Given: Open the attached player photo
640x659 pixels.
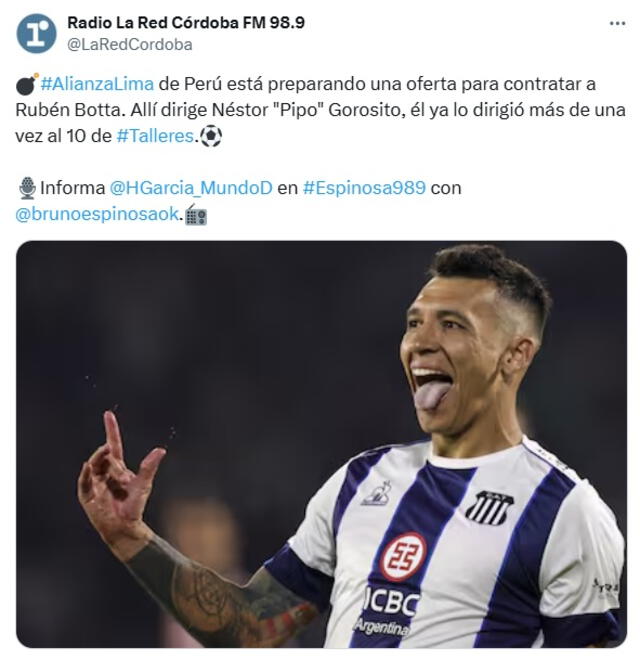Looking at the screenshot, I should coord(321,444).
